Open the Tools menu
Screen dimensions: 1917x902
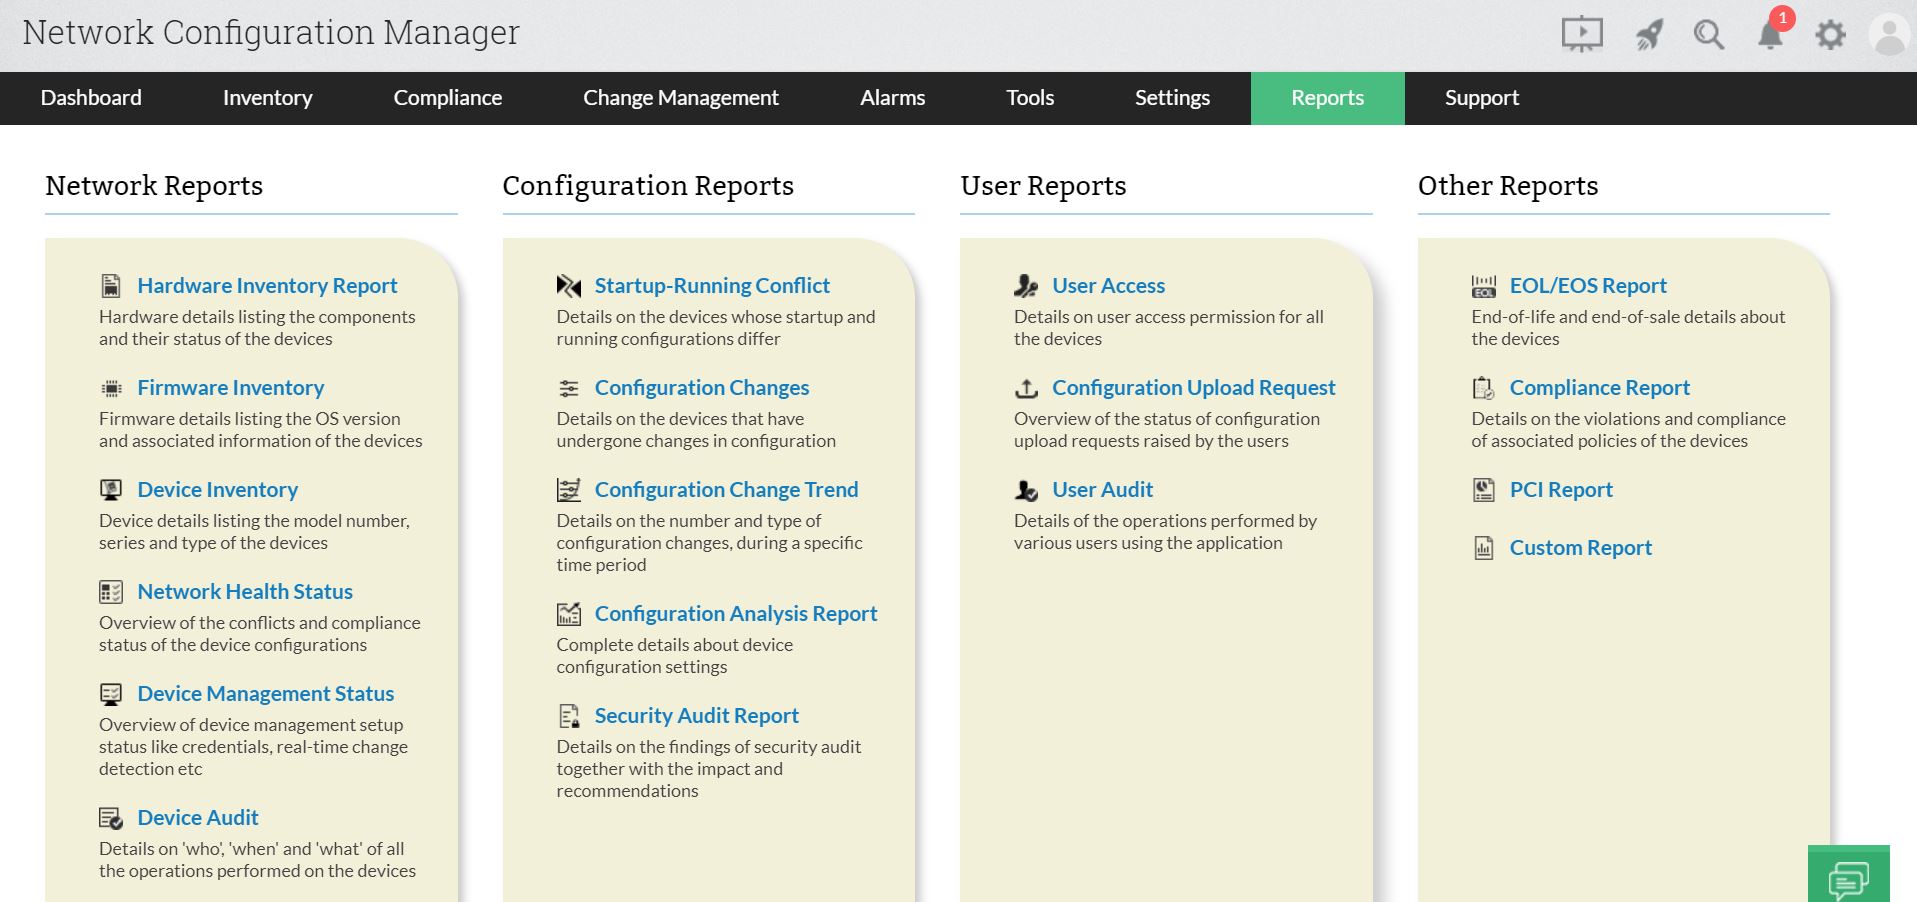(x=1029, y=98)
